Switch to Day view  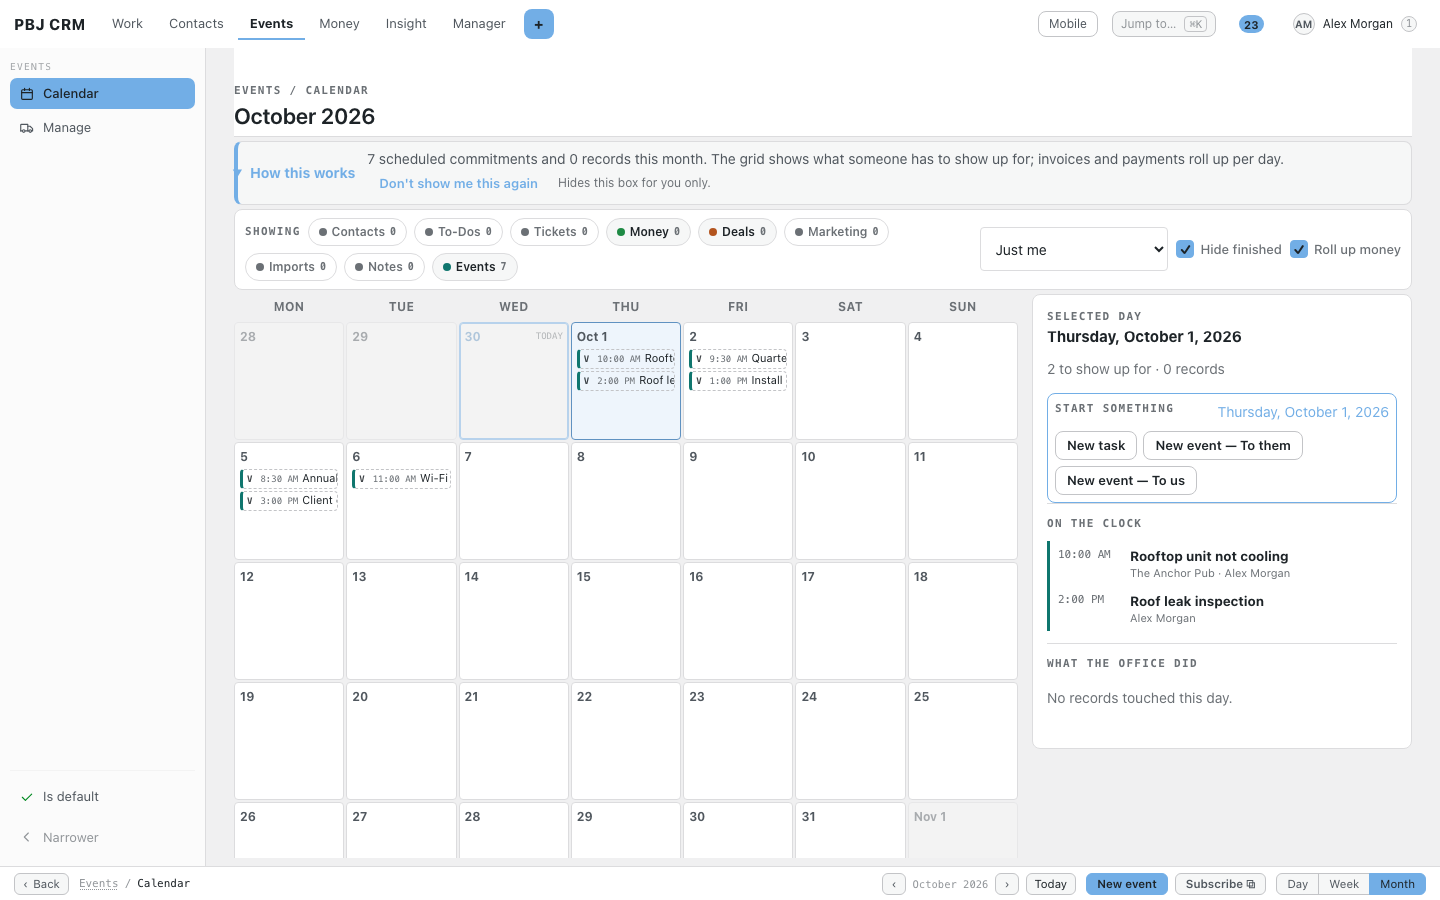point(1298,884)
